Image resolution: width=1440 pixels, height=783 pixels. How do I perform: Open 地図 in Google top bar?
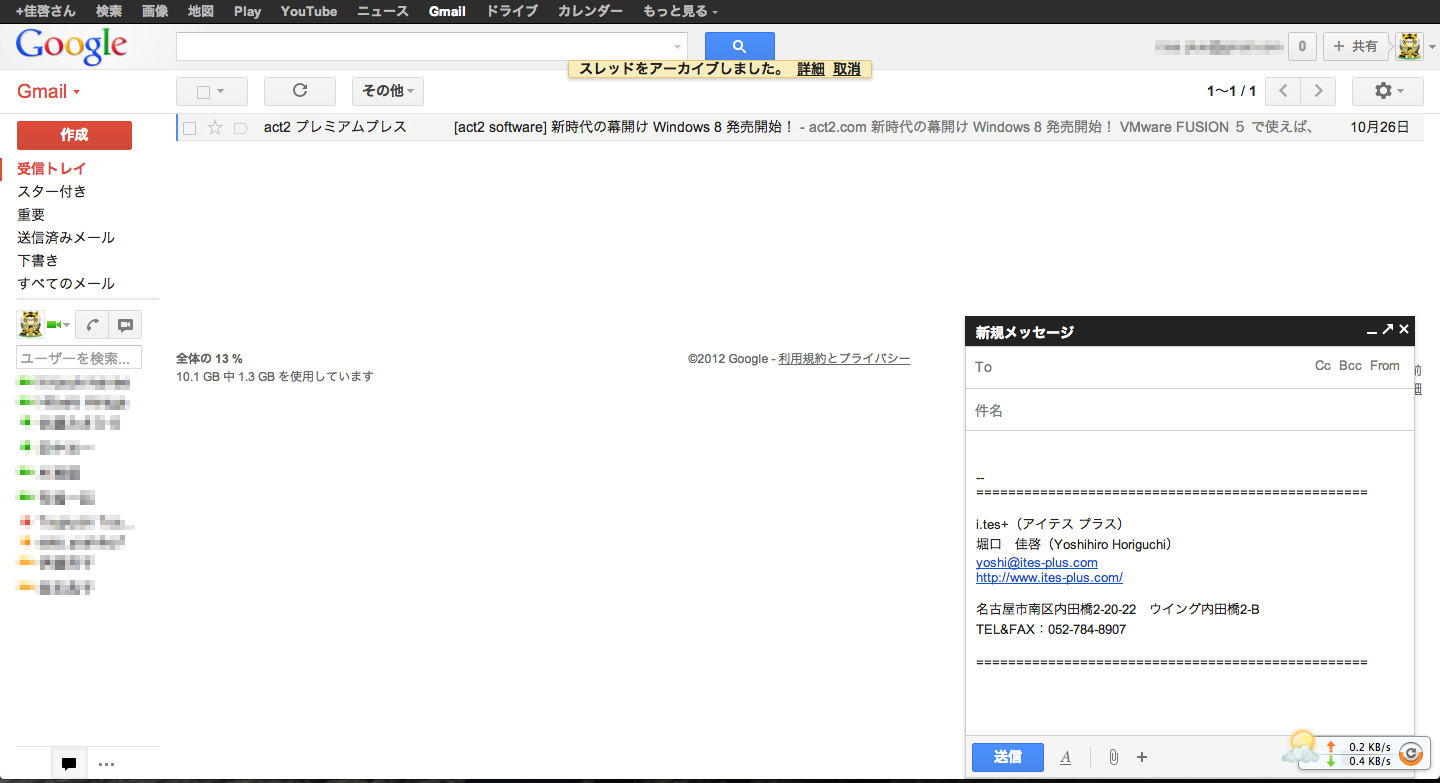(201, 11)
